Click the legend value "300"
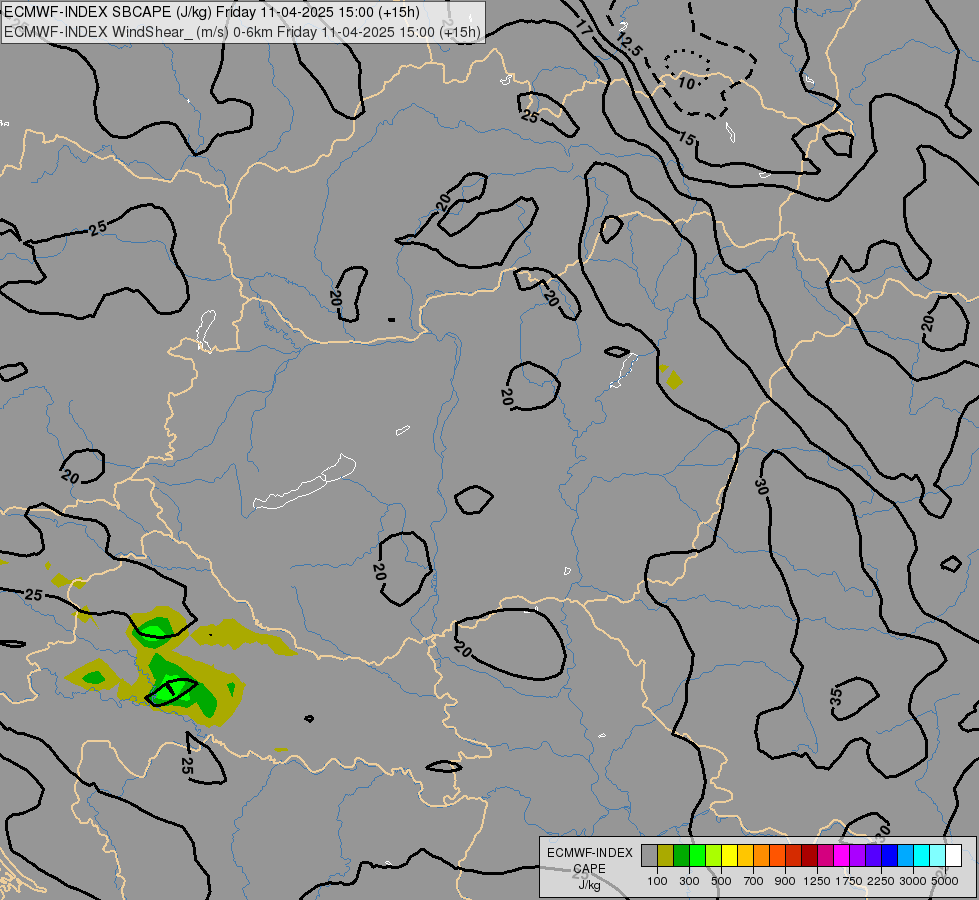The width and height of the screenshot is (979, 900). (x=689, y=881)
